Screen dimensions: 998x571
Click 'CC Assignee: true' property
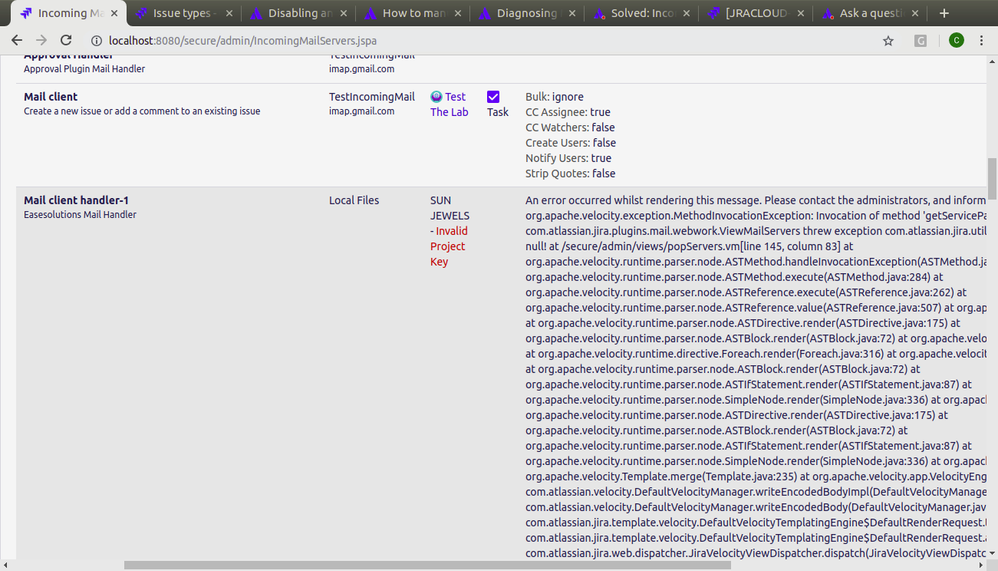[568, 112]
